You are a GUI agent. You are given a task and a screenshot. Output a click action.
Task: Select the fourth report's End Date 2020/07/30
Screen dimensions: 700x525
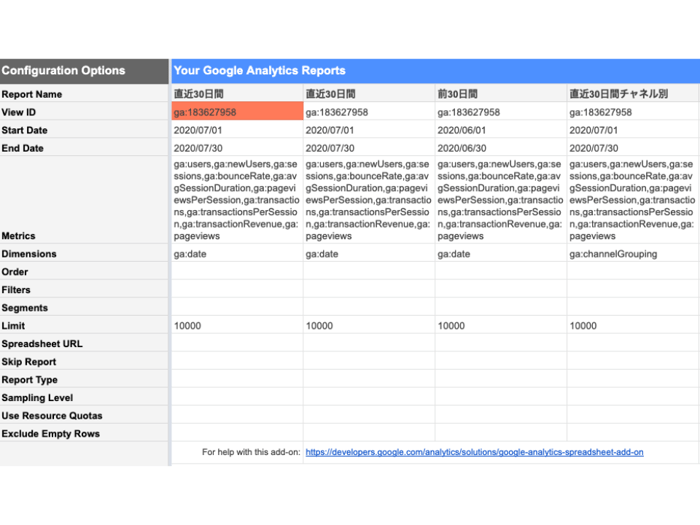[x=632, y=148]
